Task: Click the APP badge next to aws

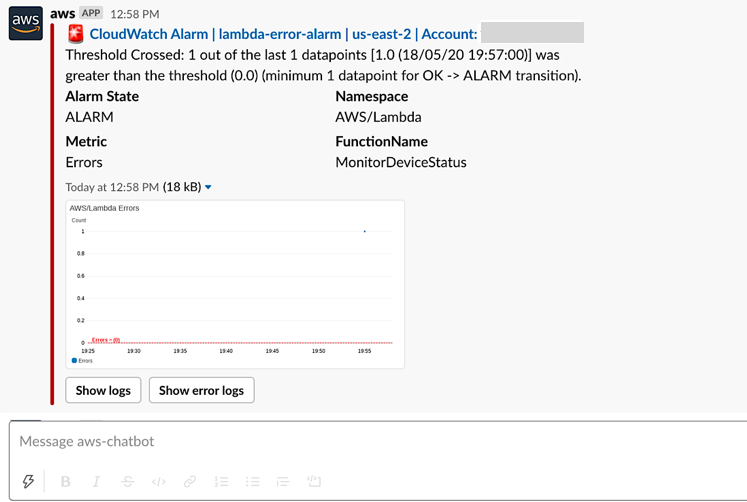Action: pos(91,13)
